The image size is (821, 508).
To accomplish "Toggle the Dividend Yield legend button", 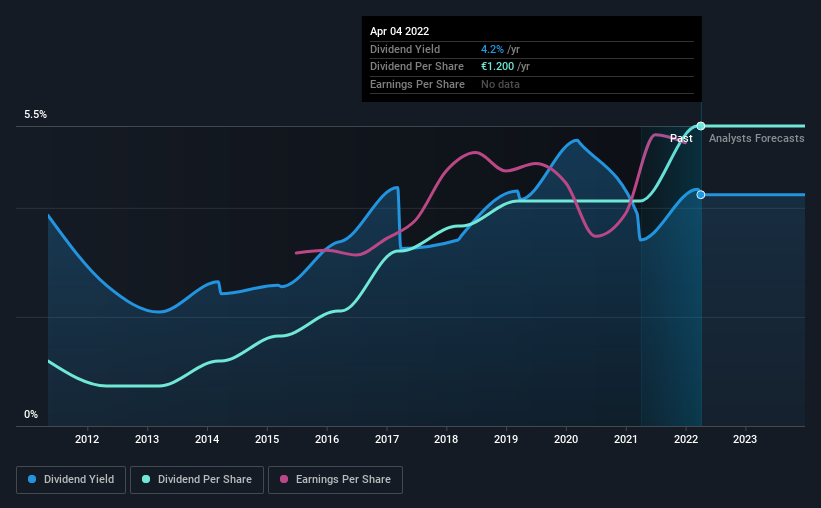I will coord(71,480).
